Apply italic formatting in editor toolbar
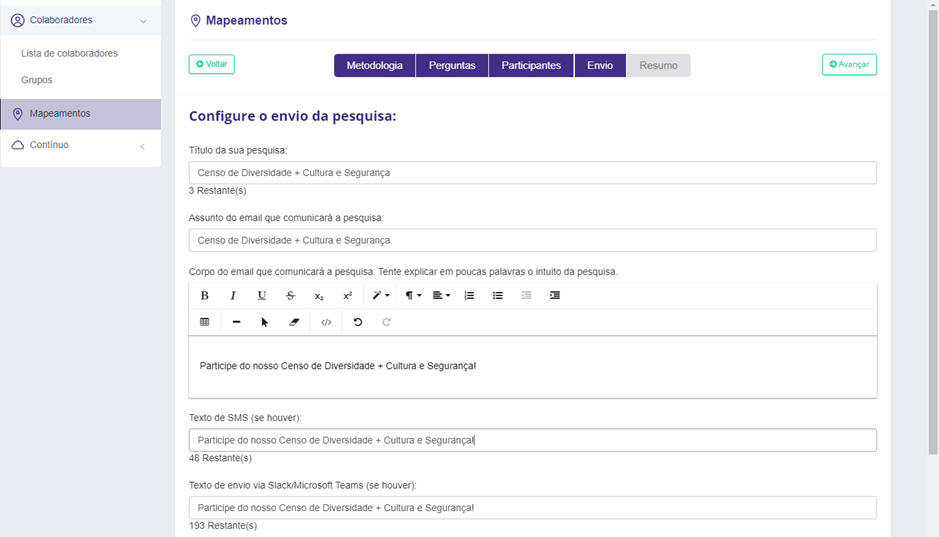Image resolution: width=939 pixels, height=537 pixels. point(233,296)
